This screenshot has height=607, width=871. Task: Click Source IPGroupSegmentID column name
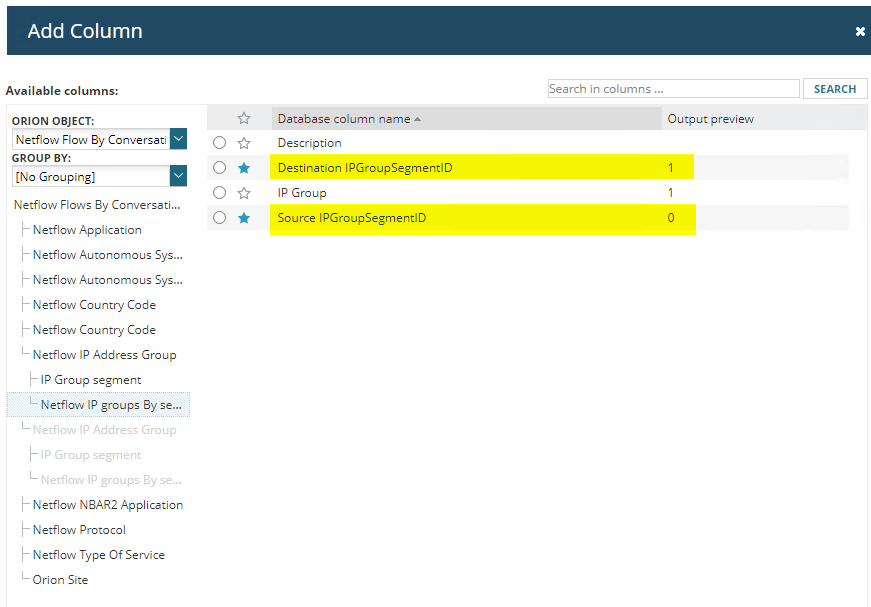(x=352, y=218)
